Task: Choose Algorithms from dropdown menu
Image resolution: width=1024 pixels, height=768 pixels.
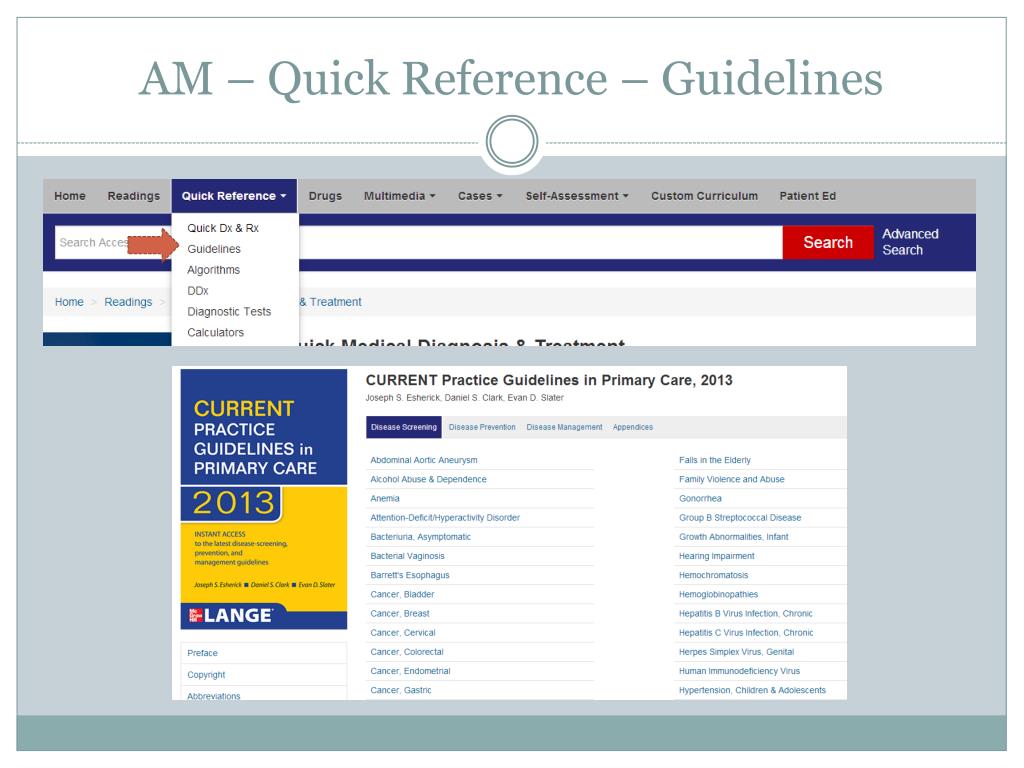Action: click(x=214, y=270)
